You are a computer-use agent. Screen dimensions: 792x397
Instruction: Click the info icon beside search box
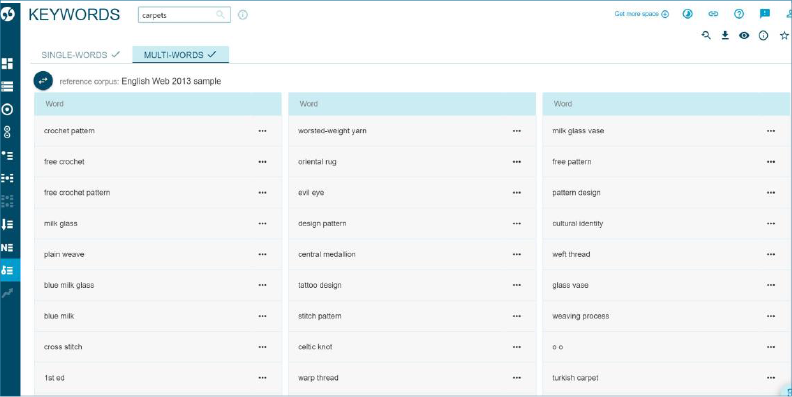click(243, 15)
